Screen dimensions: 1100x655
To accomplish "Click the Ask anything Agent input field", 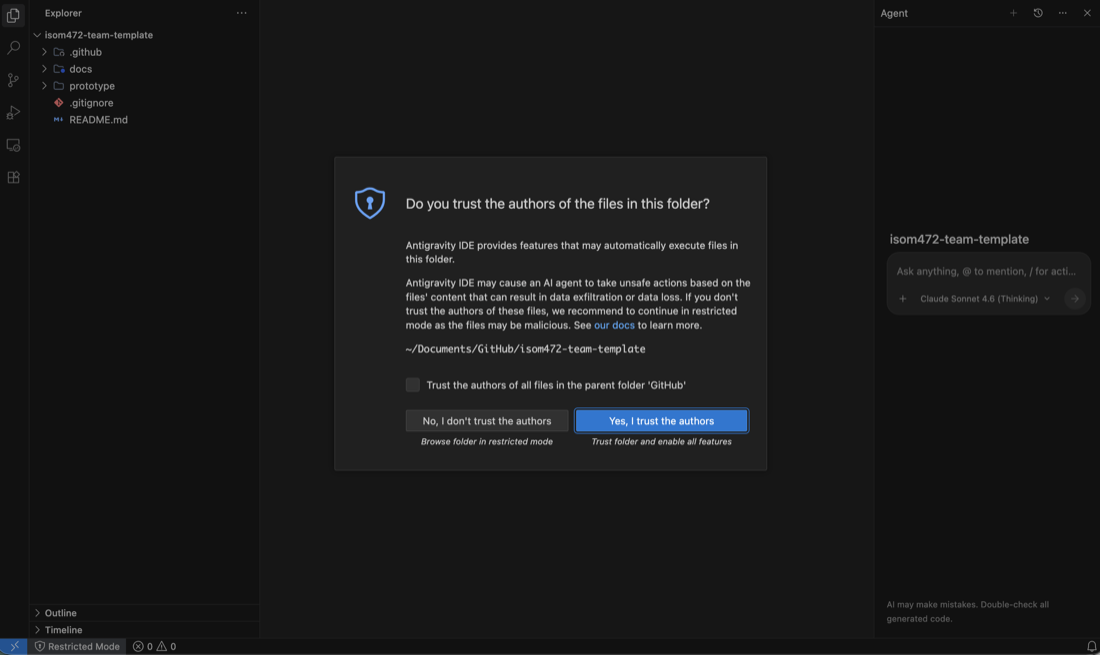I will click(x=986, y=271).
